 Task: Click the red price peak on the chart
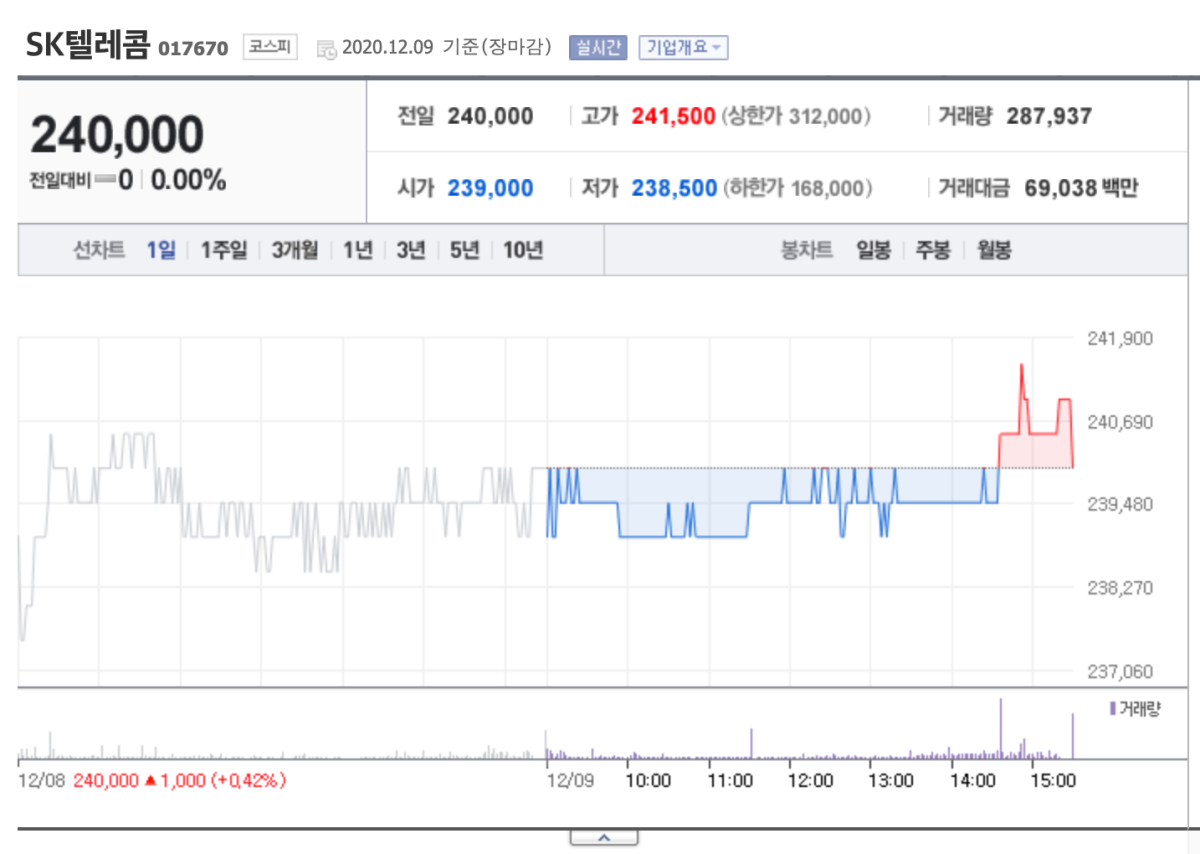pyautogui.click(x=1021, y=367)
